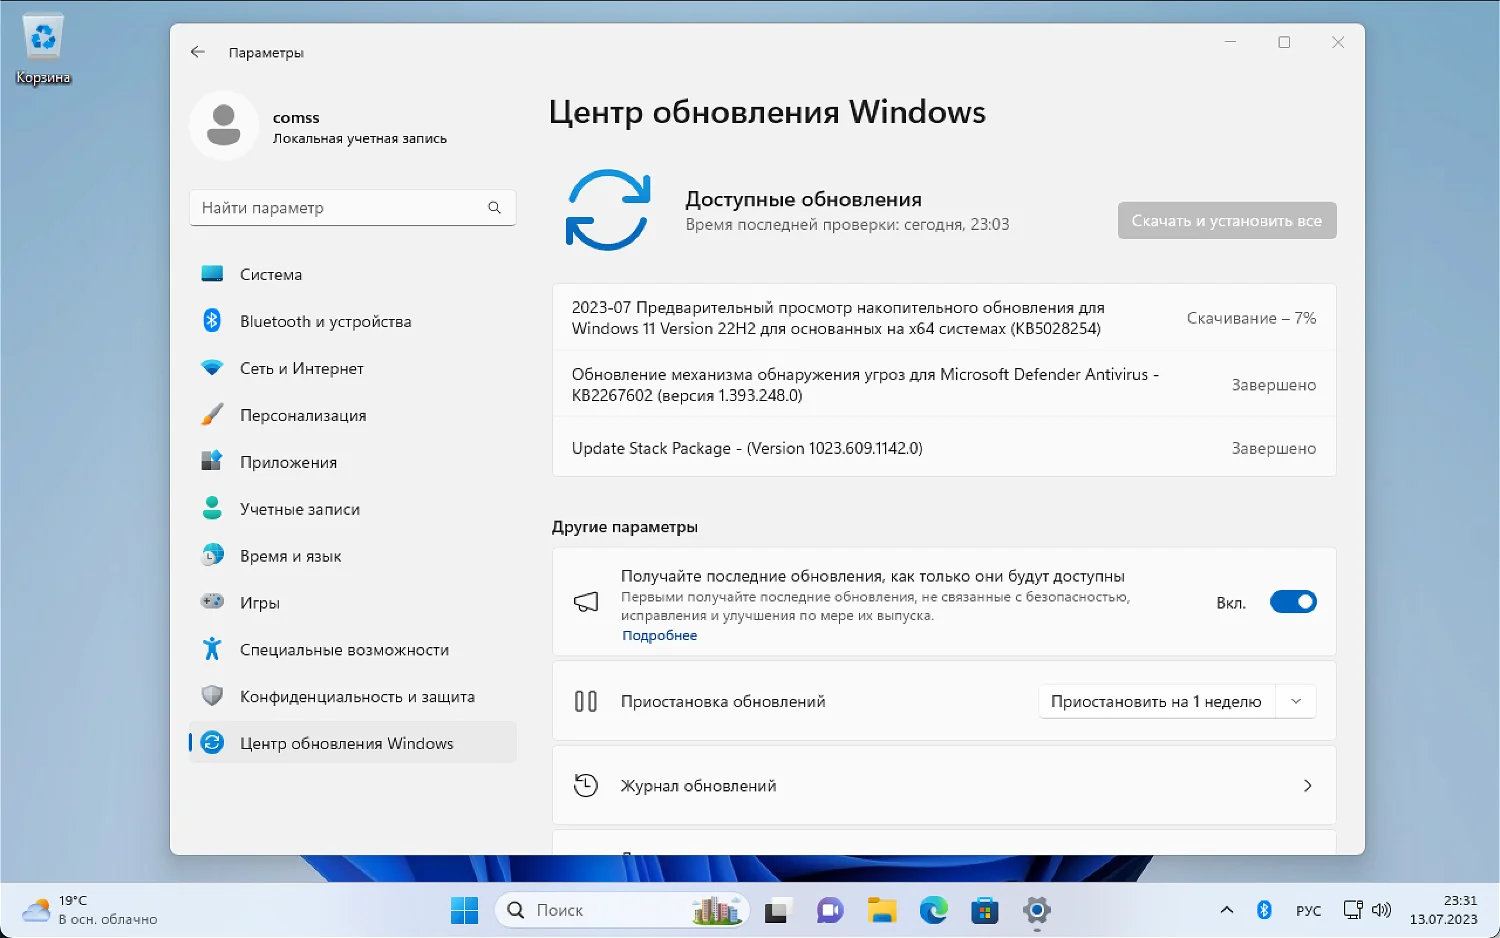This screenshot has height=938, width=1500.
Task: Click the Bluetooth icon in sidebar
Action: click(212, 321)
